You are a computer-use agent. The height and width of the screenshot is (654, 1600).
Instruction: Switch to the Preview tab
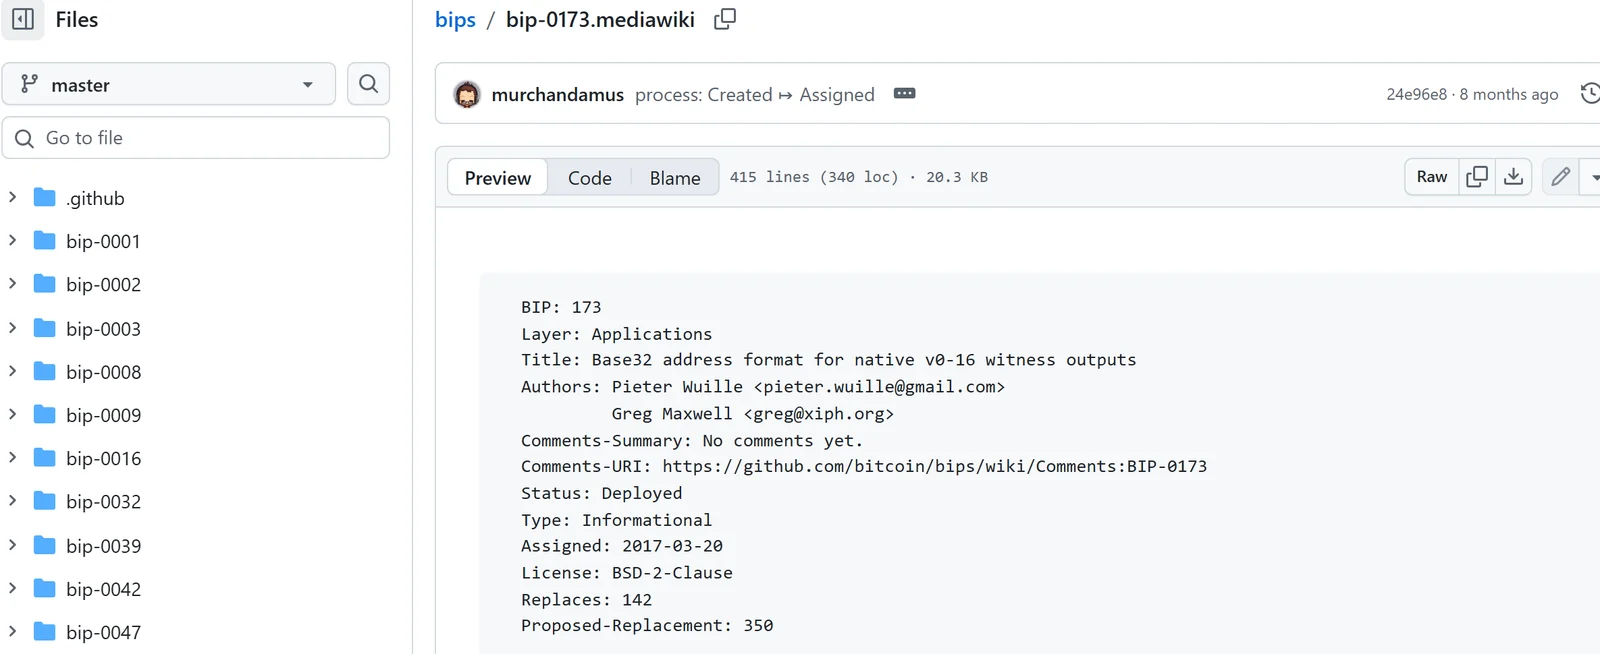(x=498, y=177)
